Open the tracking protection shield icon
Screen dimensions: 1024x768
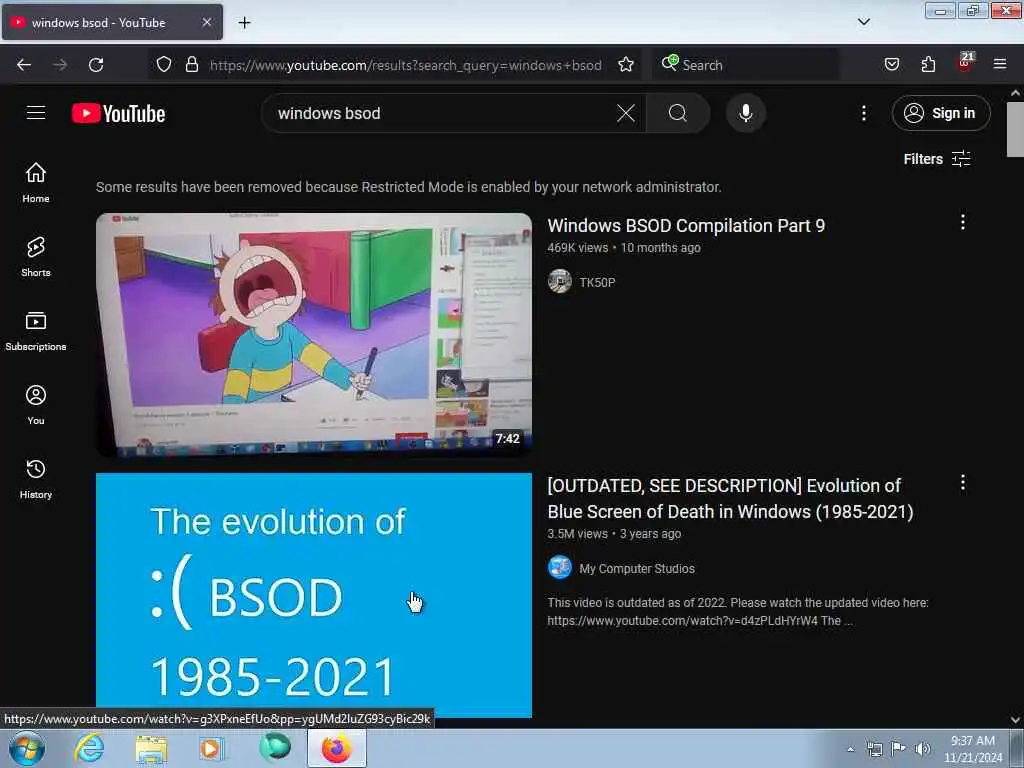[x=164, y=65]
